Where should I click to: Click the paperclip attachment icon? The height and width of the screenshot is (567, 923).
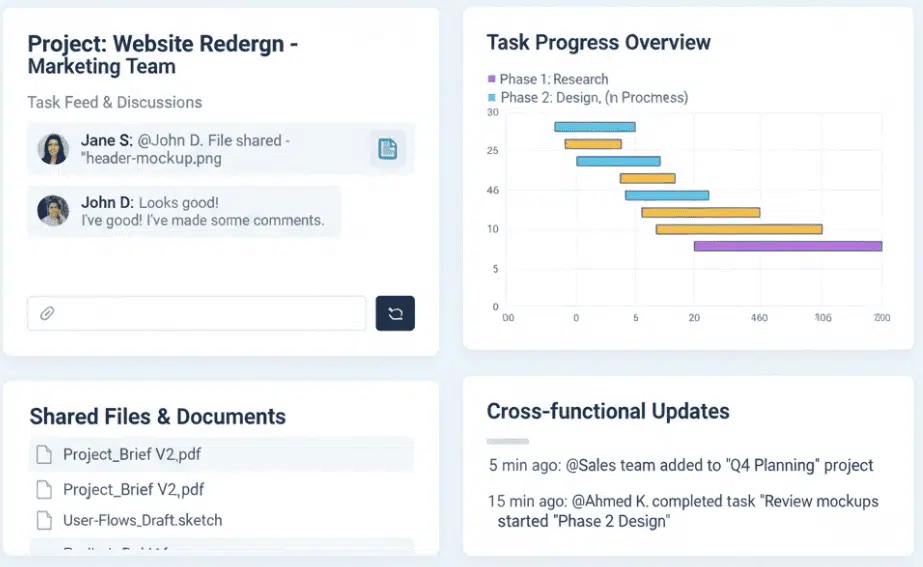click(x=47, y=313)
